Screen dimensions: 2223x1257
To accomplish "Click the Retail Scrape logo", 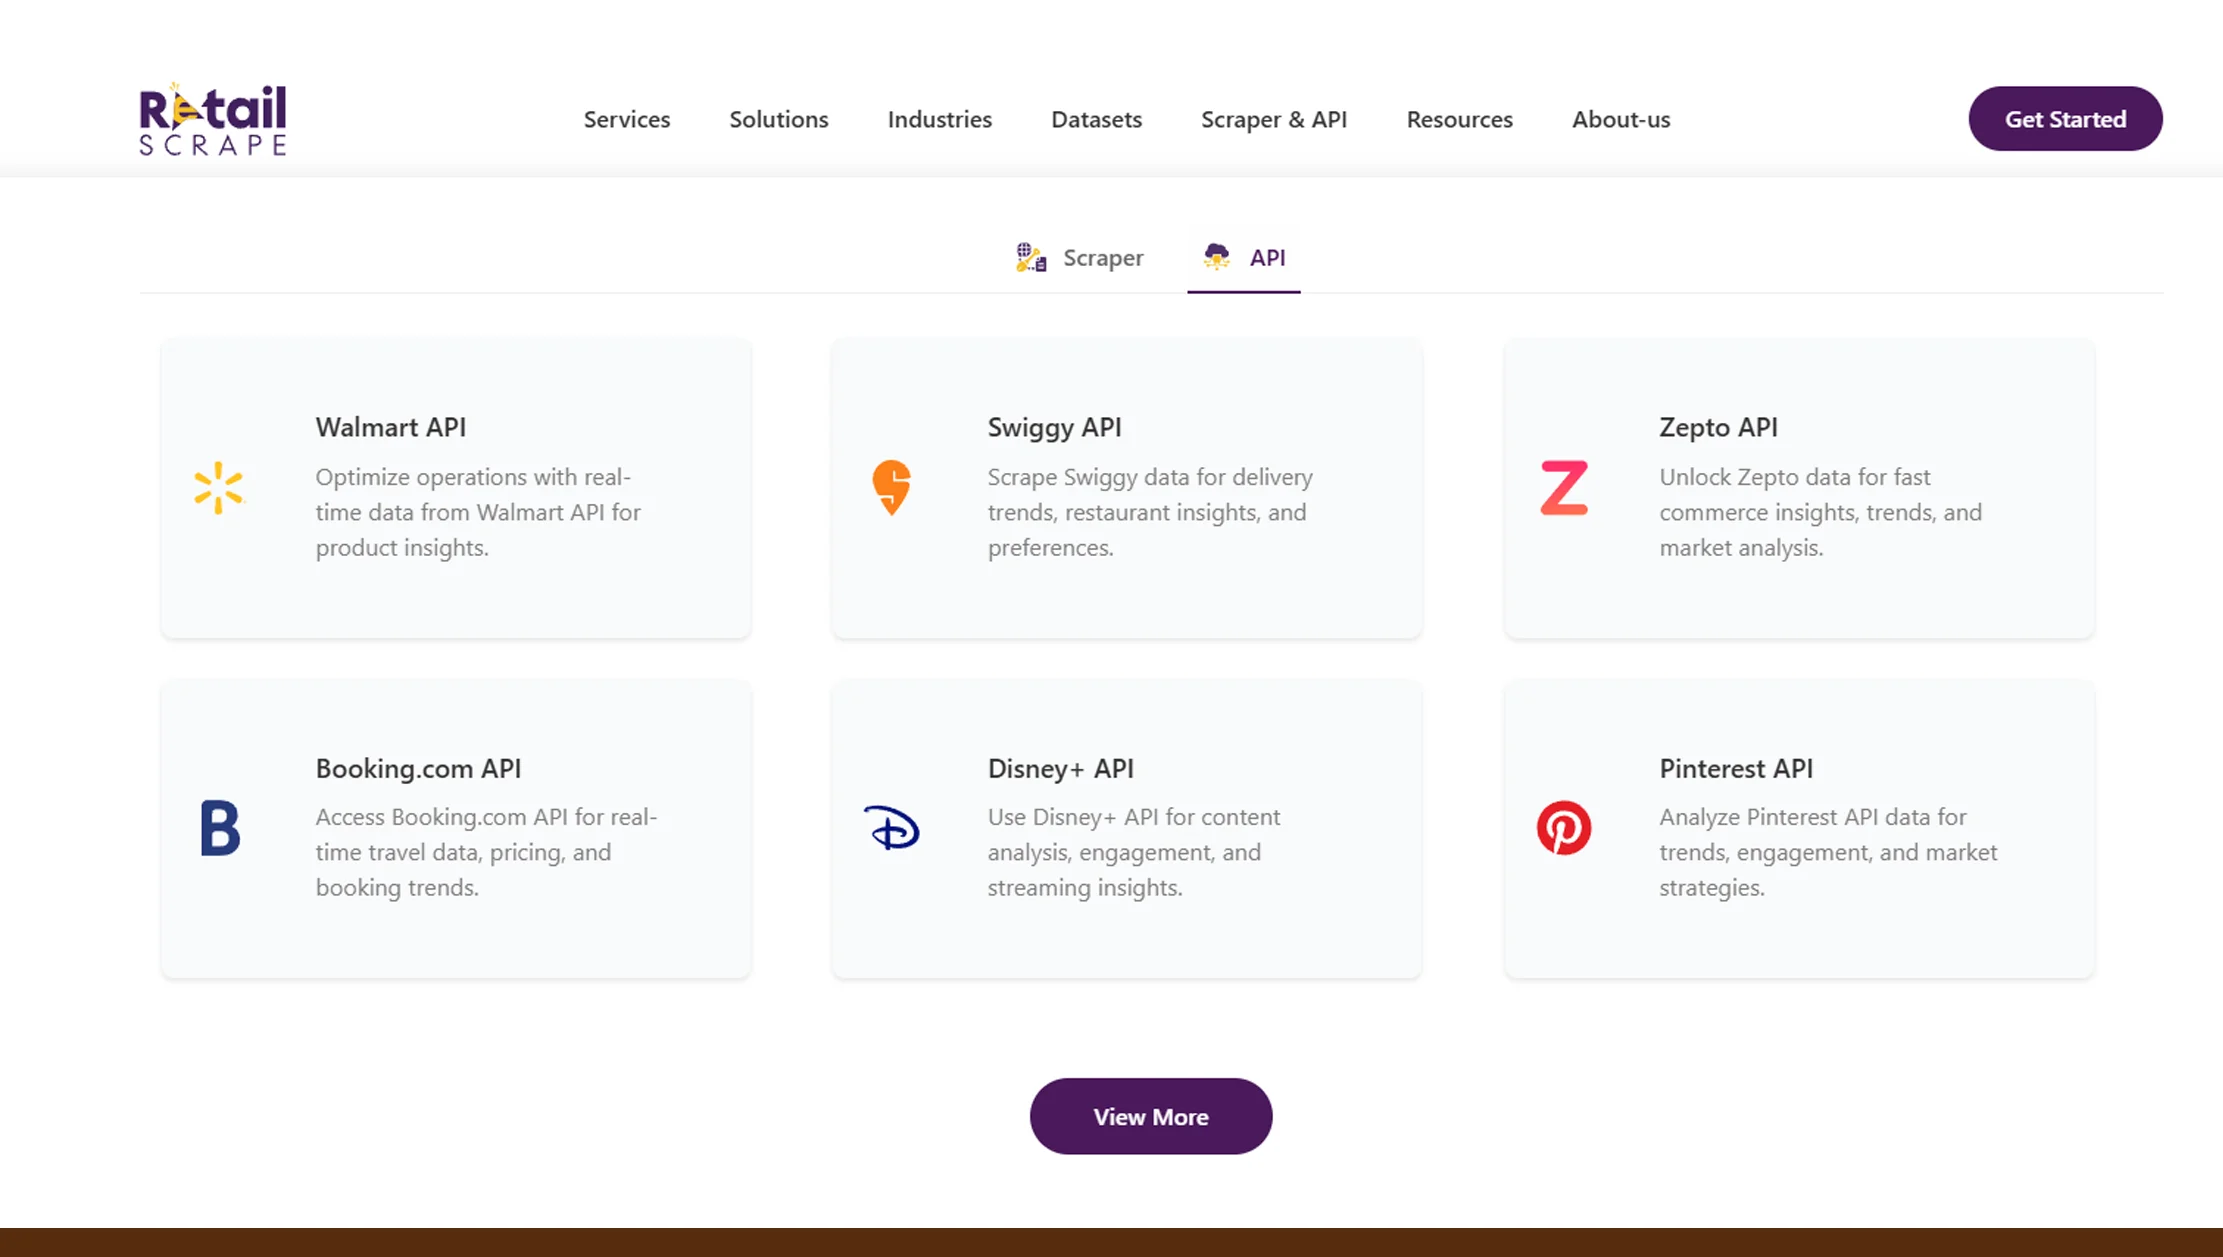I will click(212, 117).
